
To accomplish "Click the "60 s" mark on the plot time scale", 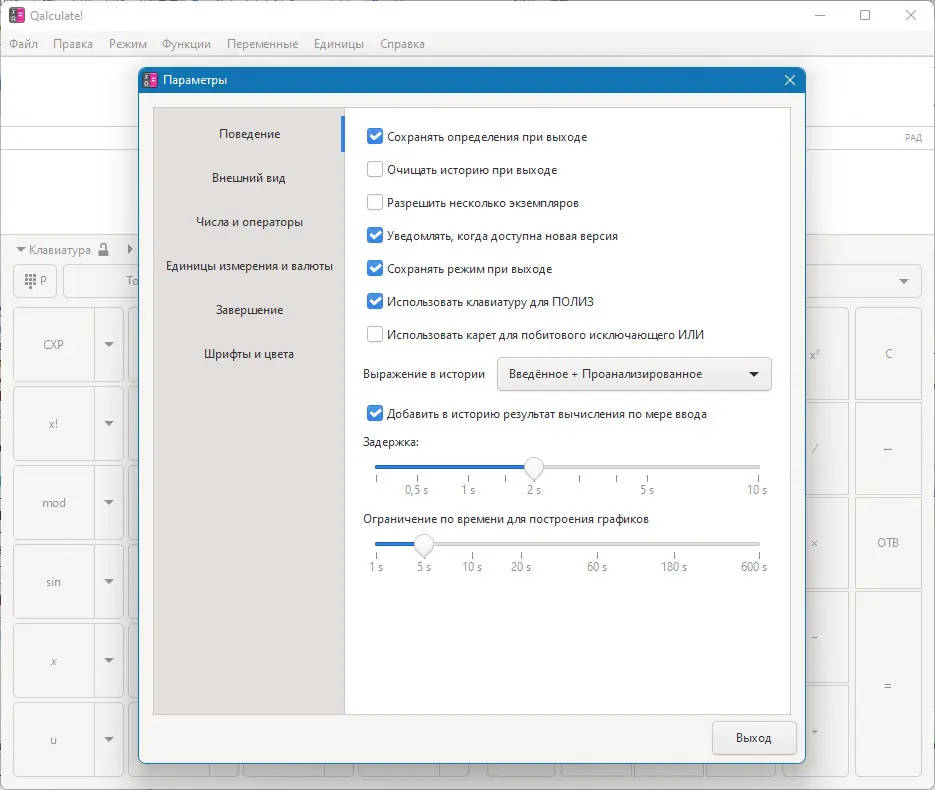I will [x=597, y=567].
